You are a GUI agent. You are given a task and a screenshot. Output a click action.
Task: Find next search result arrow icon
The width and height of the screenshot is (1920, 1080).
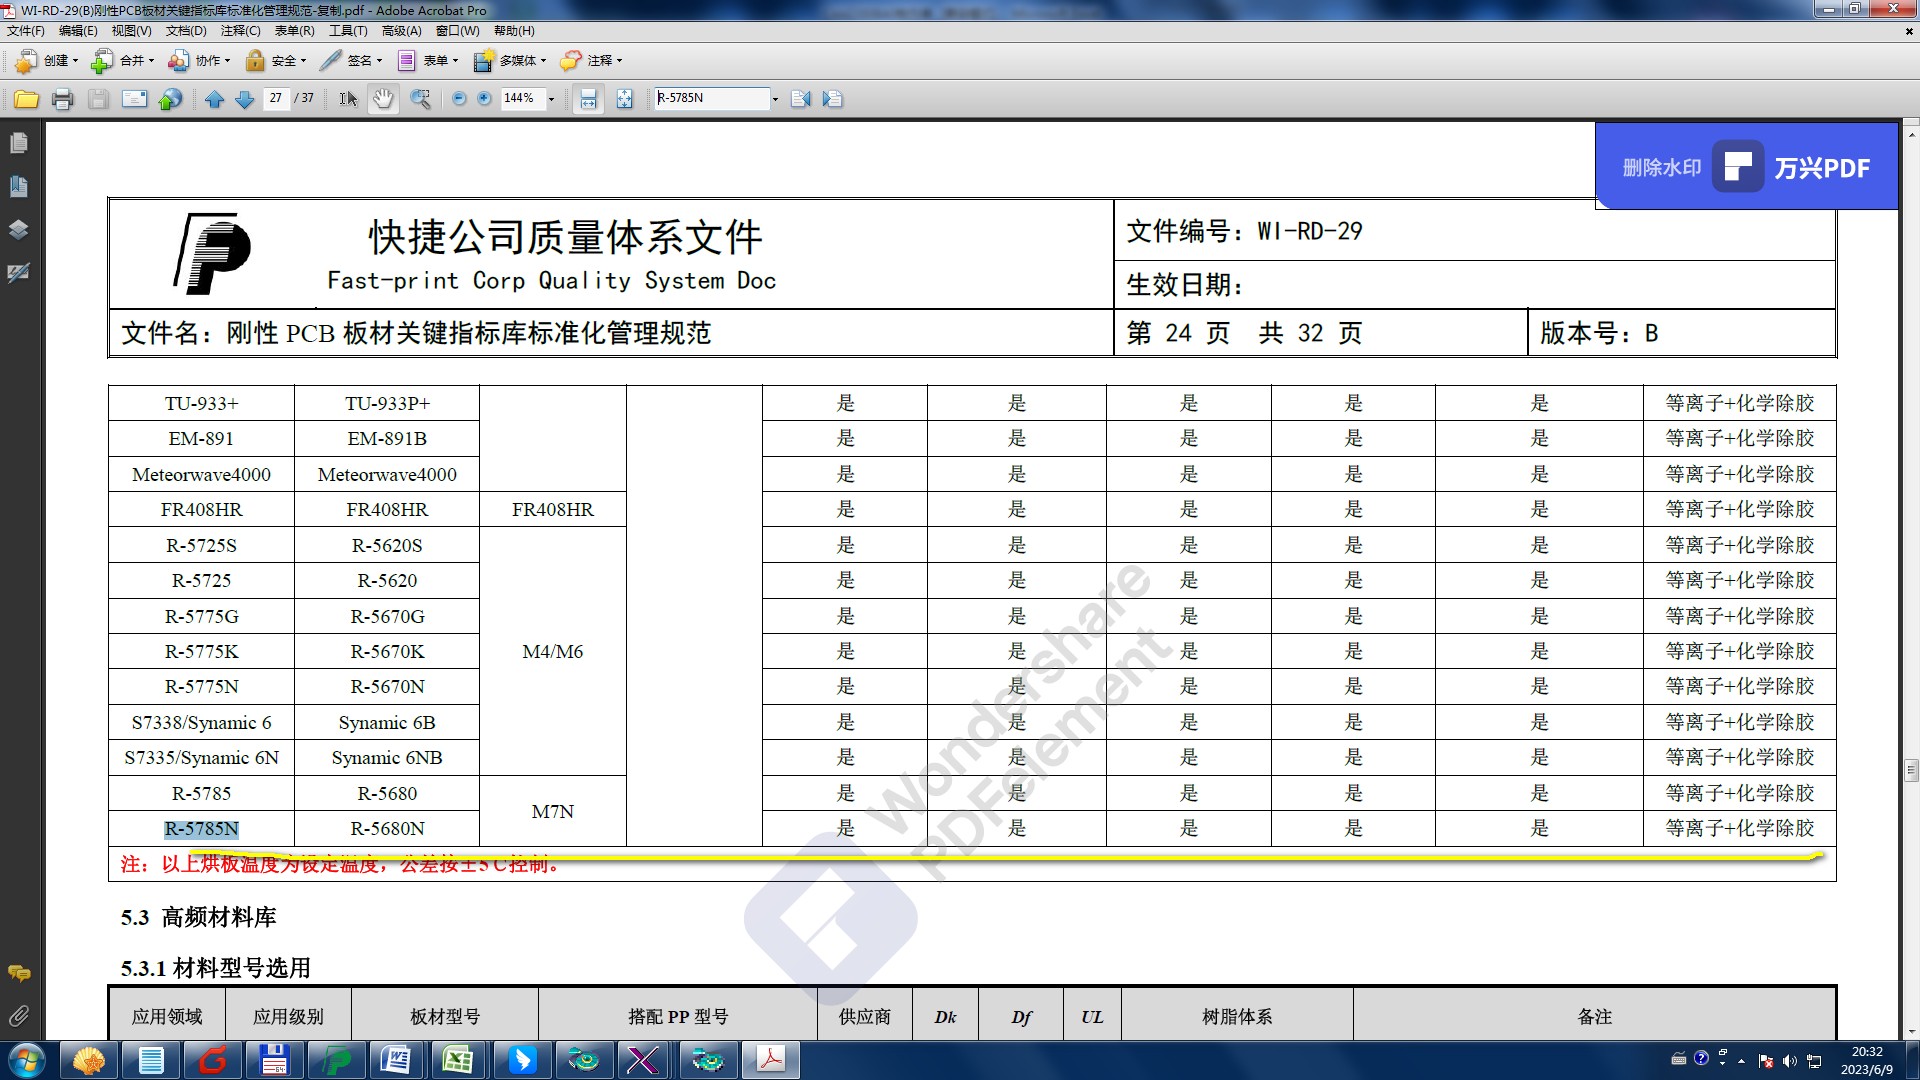832,99
